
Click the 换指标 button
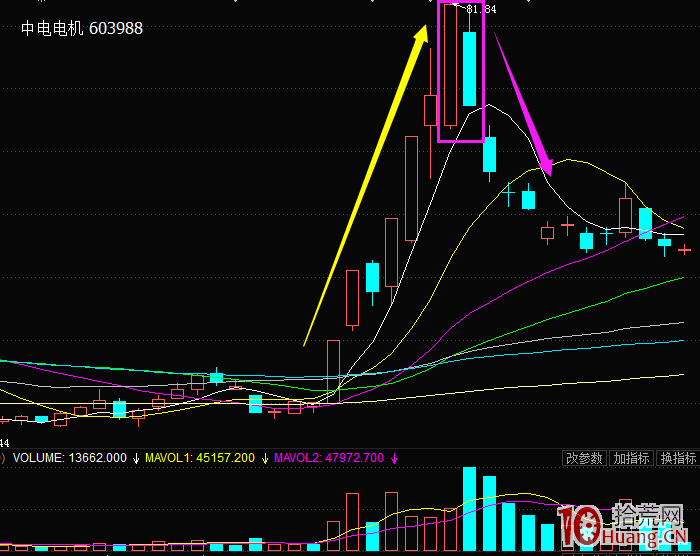click(x=679, y=458)
